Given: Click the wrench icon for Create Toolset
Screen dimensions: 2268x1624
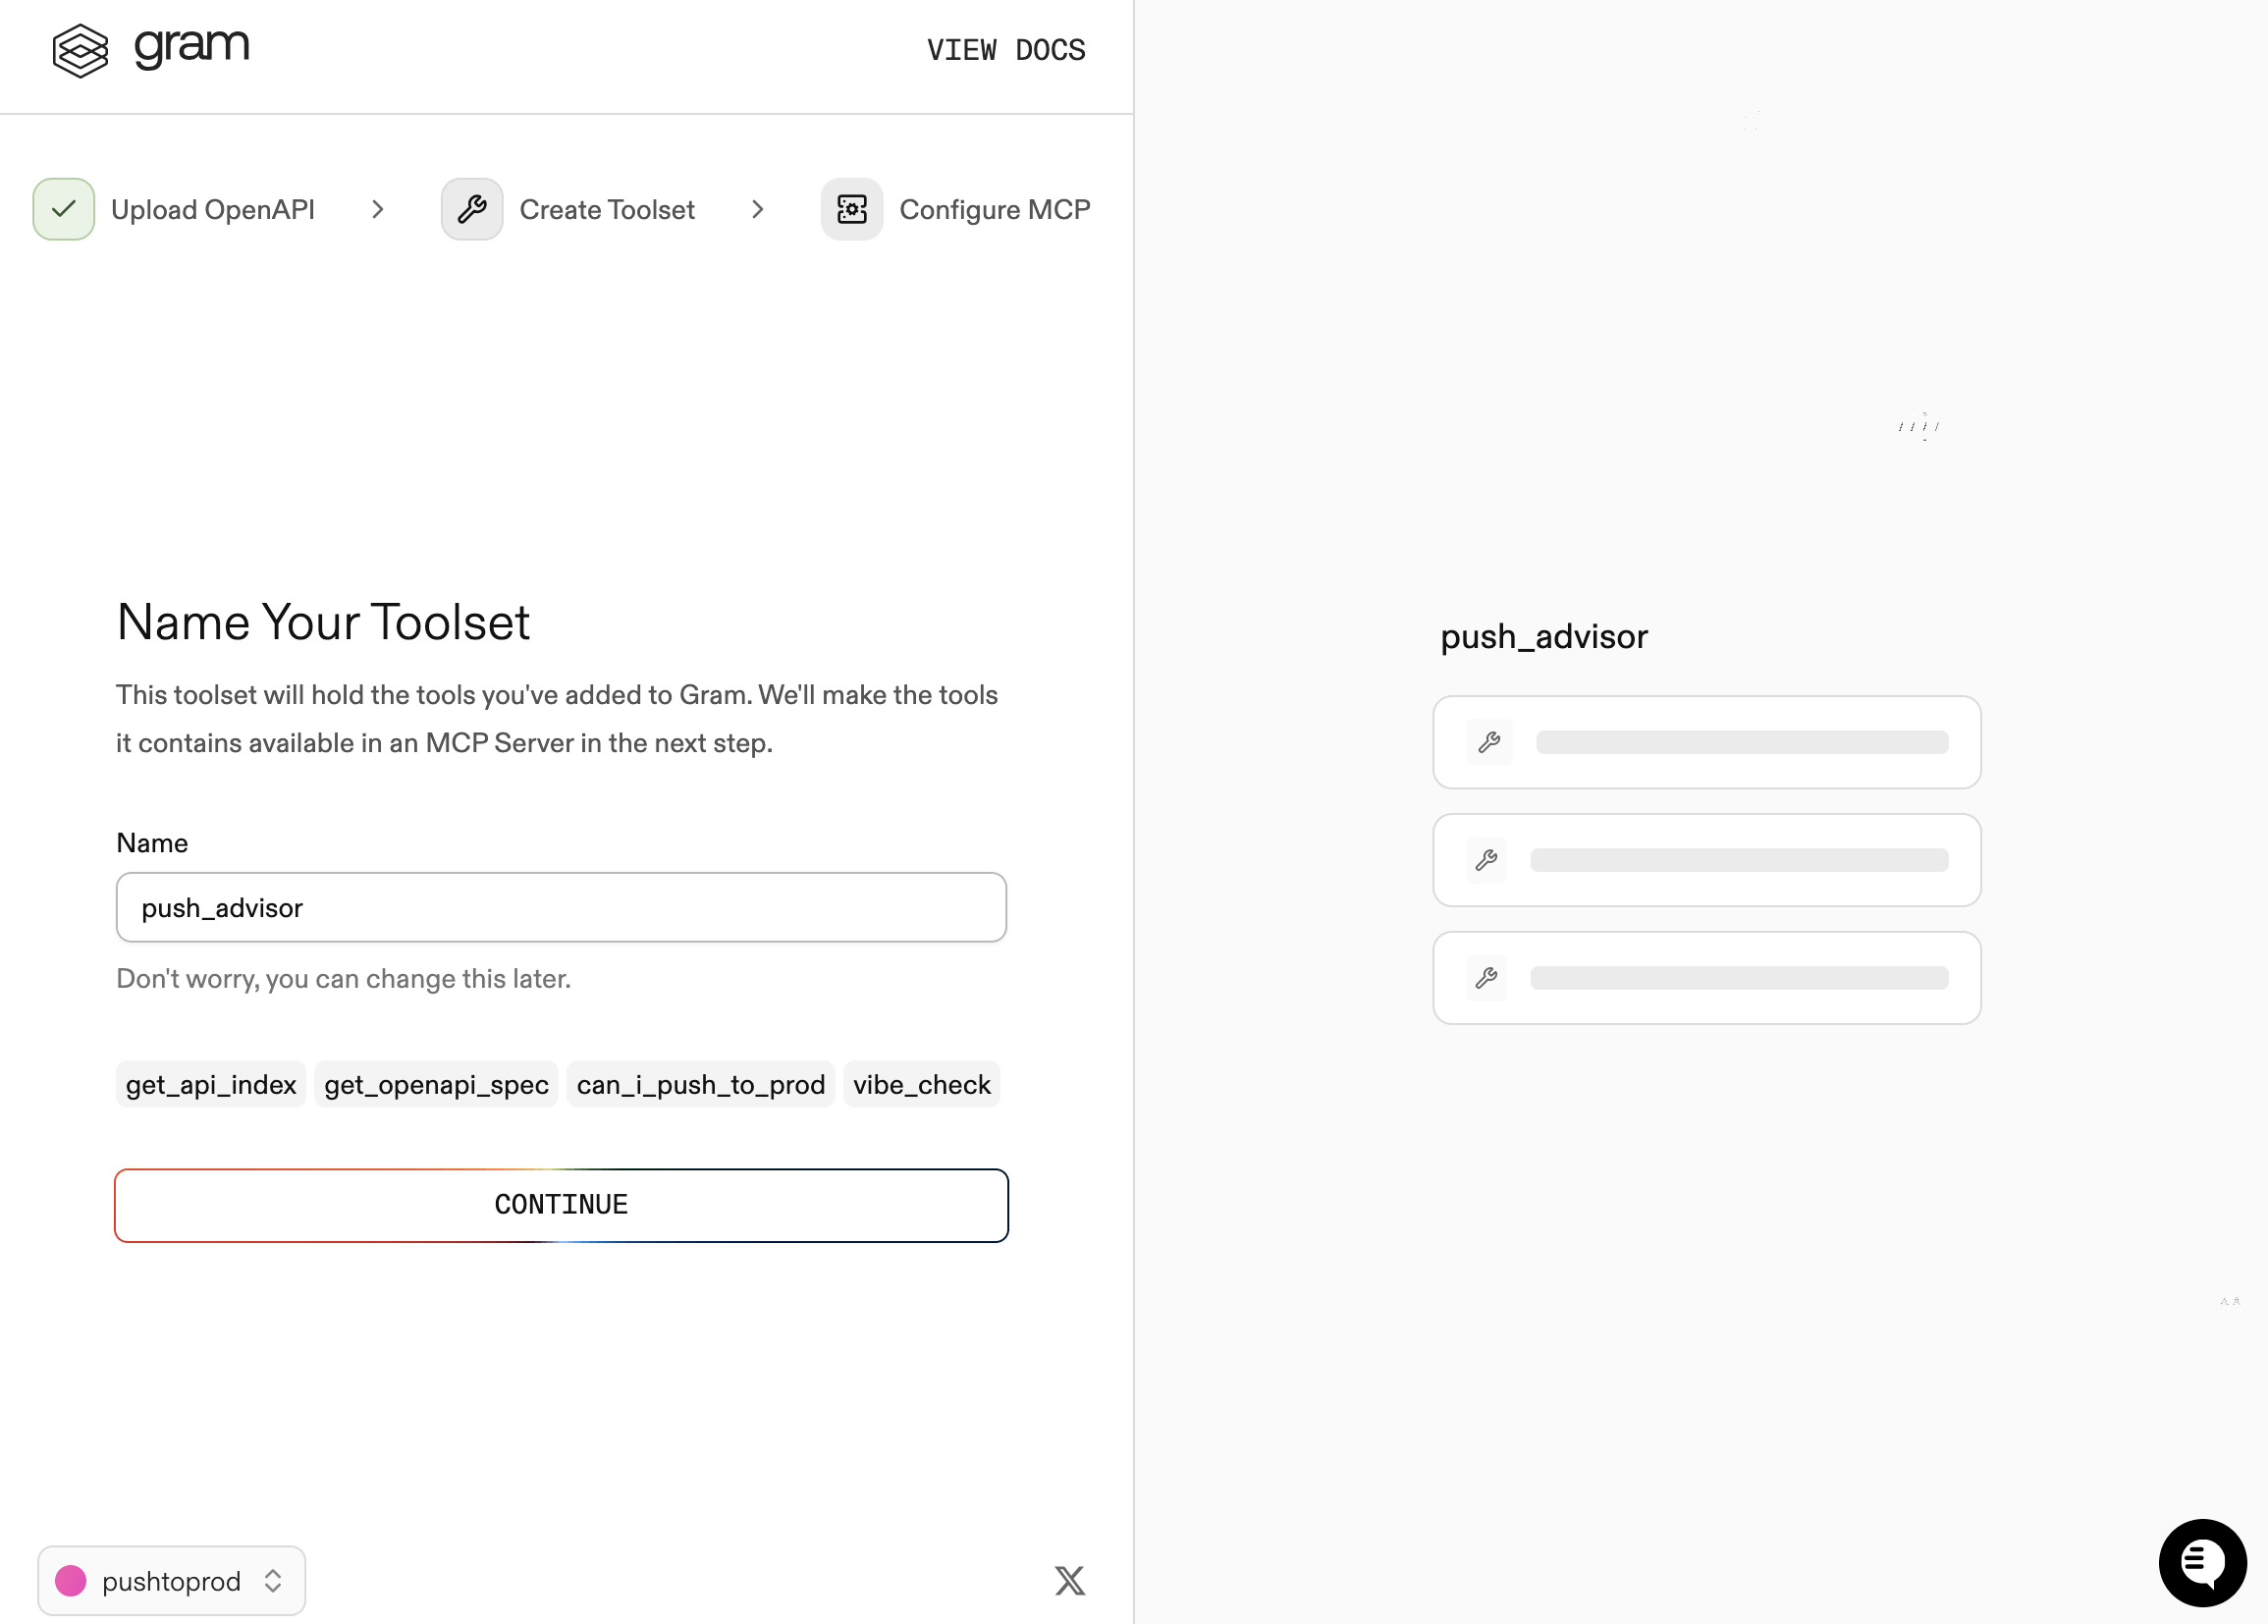Looking at the screenshot, I should (x=471, y=209).
